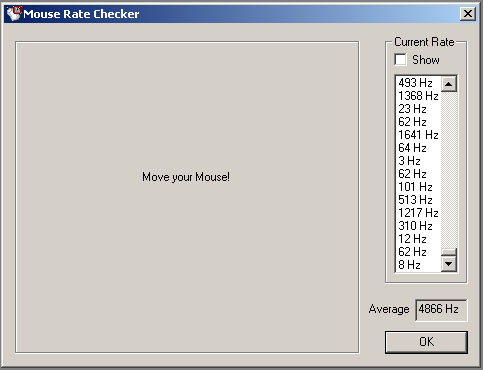Click the Move your Mouse! text
The height and width of the screenshot is (370, 483).
point(186,177)
